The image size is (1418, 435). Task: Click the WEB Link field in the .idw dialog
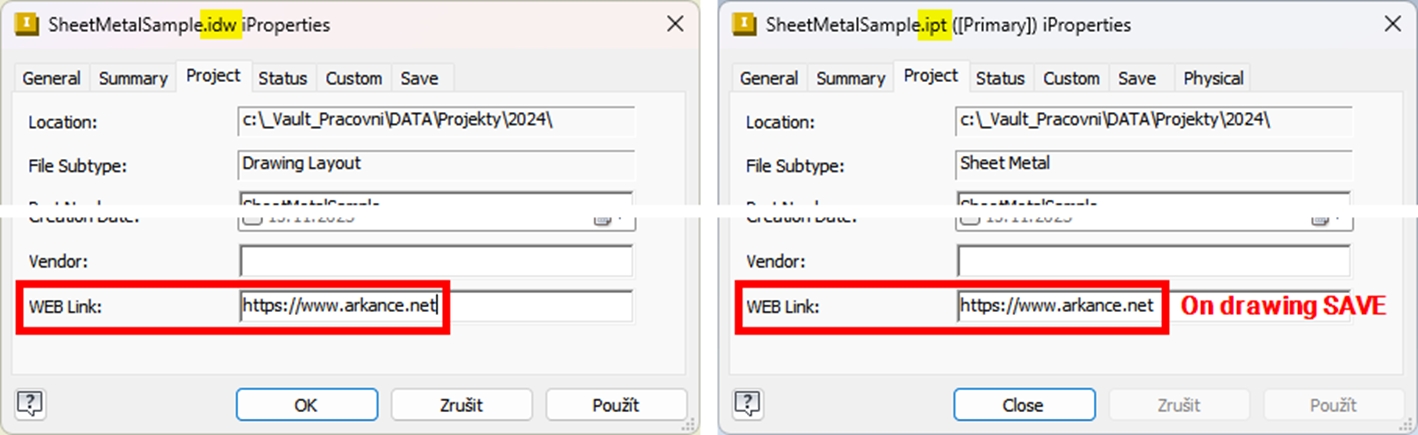435,306
